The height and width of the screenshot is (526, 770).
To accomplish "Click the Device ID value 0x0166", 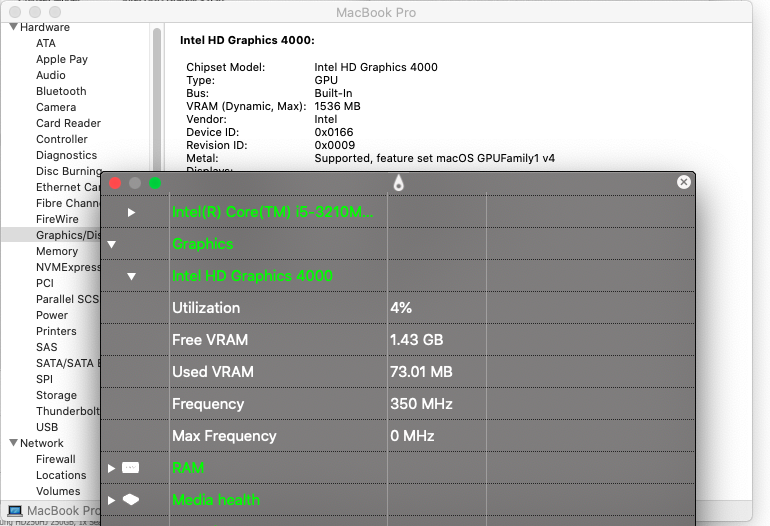I will click(x=334, y=132).
